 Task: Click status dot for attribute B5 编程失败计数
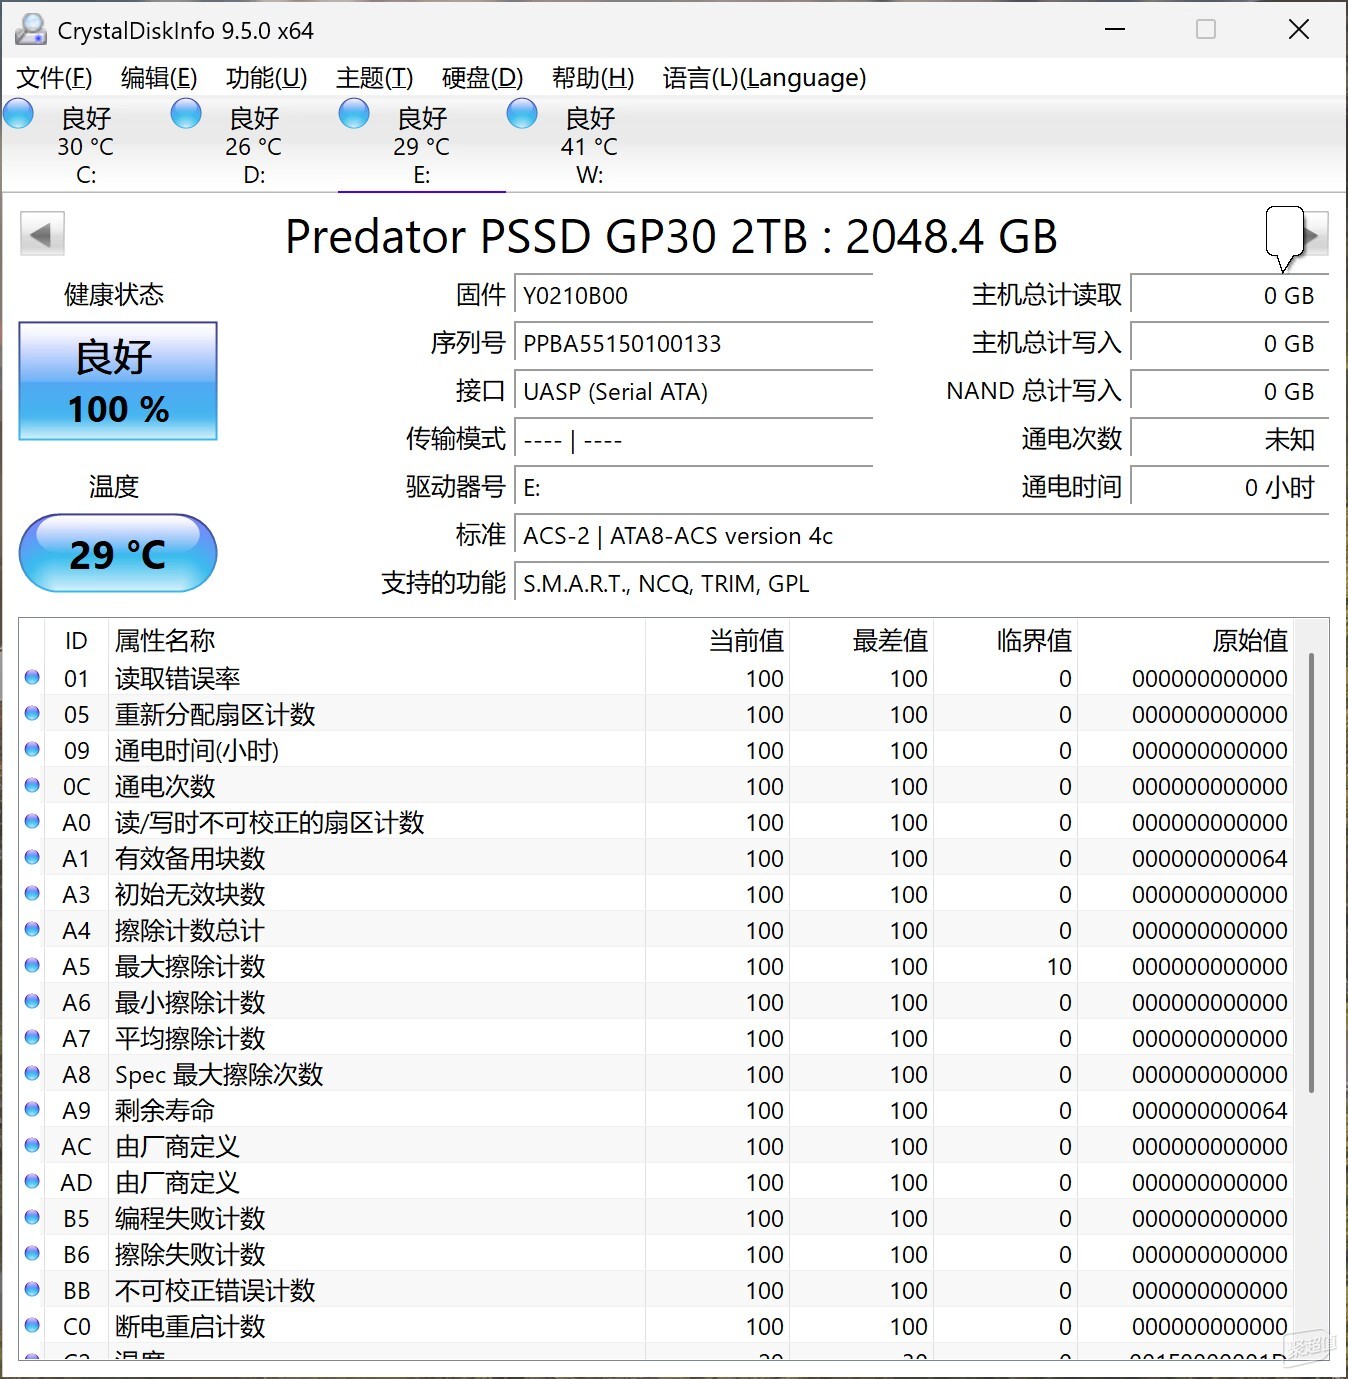click(32, 1218)
